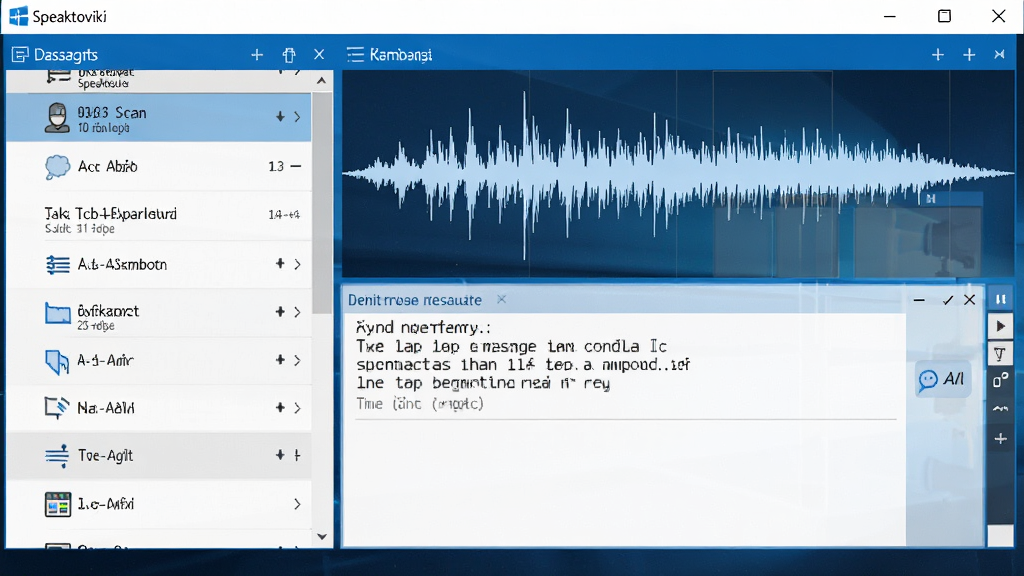Close the Denit rrose mesauate tab
Viewport: 1024px width, 576px height.
coord(502,299)
